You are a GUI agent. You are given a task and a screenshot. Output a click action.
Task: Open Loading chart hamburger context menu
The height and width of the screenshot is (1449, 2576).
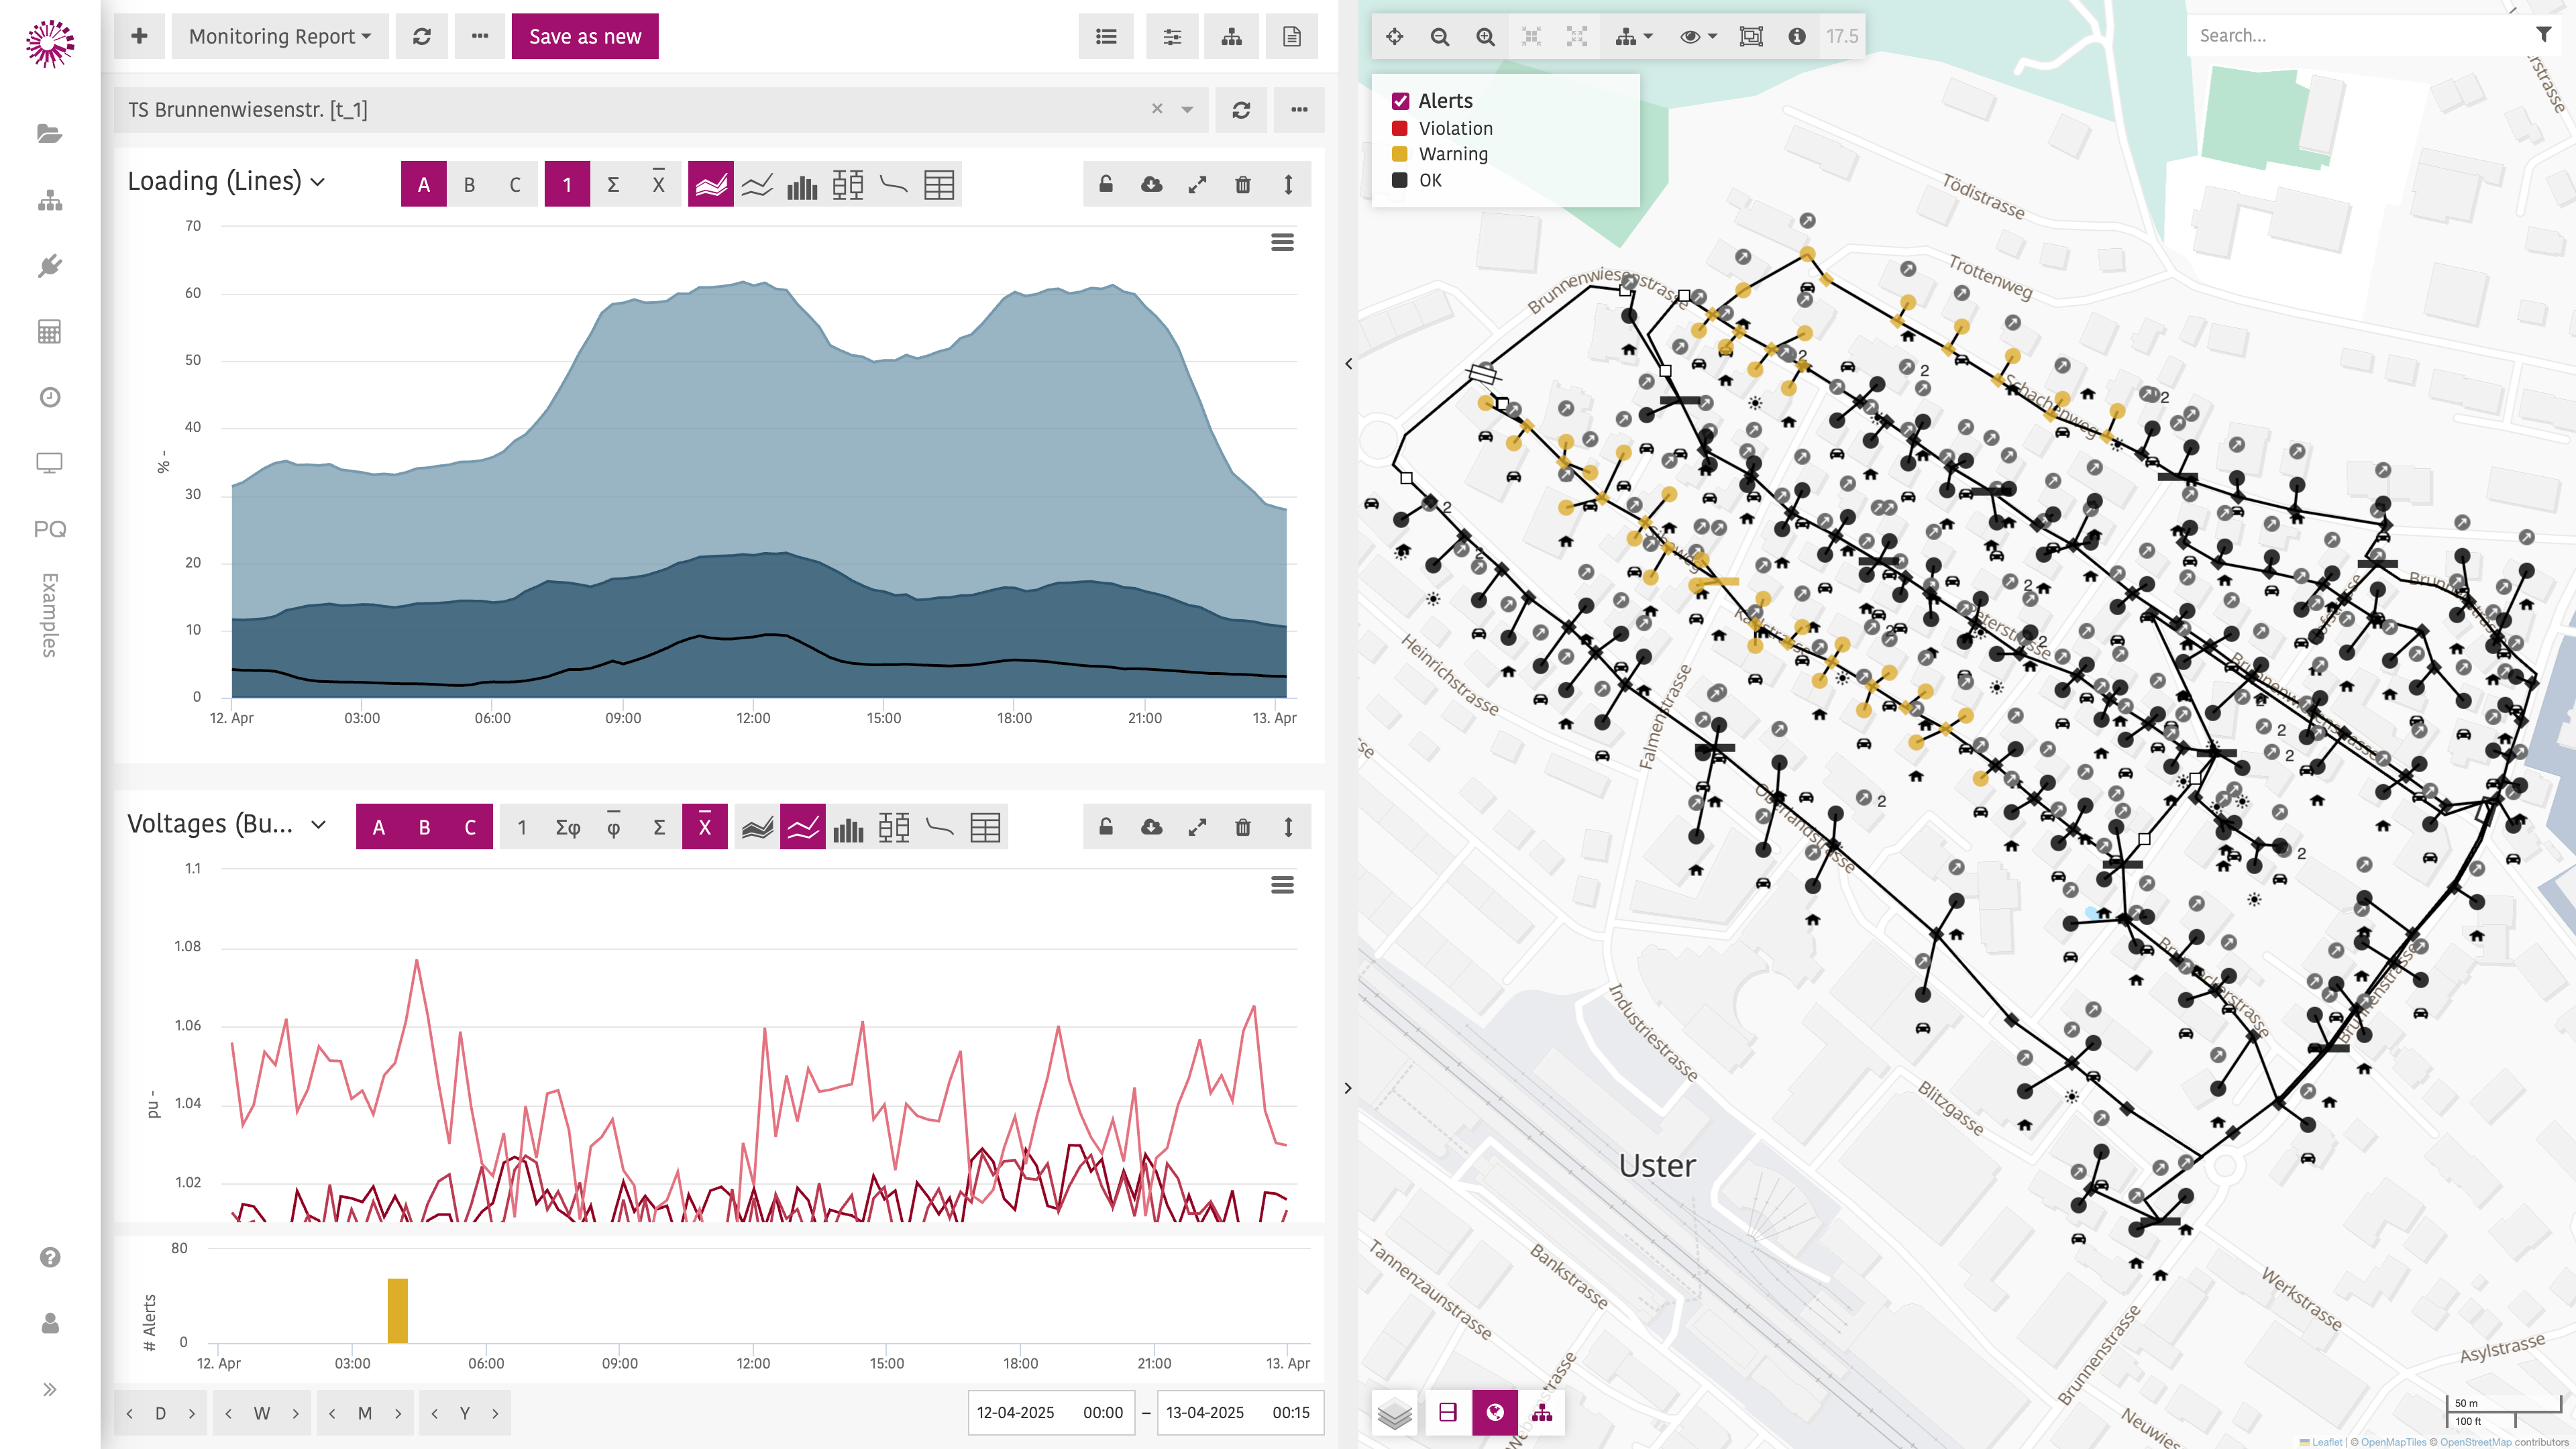[x=1282, y=242]
